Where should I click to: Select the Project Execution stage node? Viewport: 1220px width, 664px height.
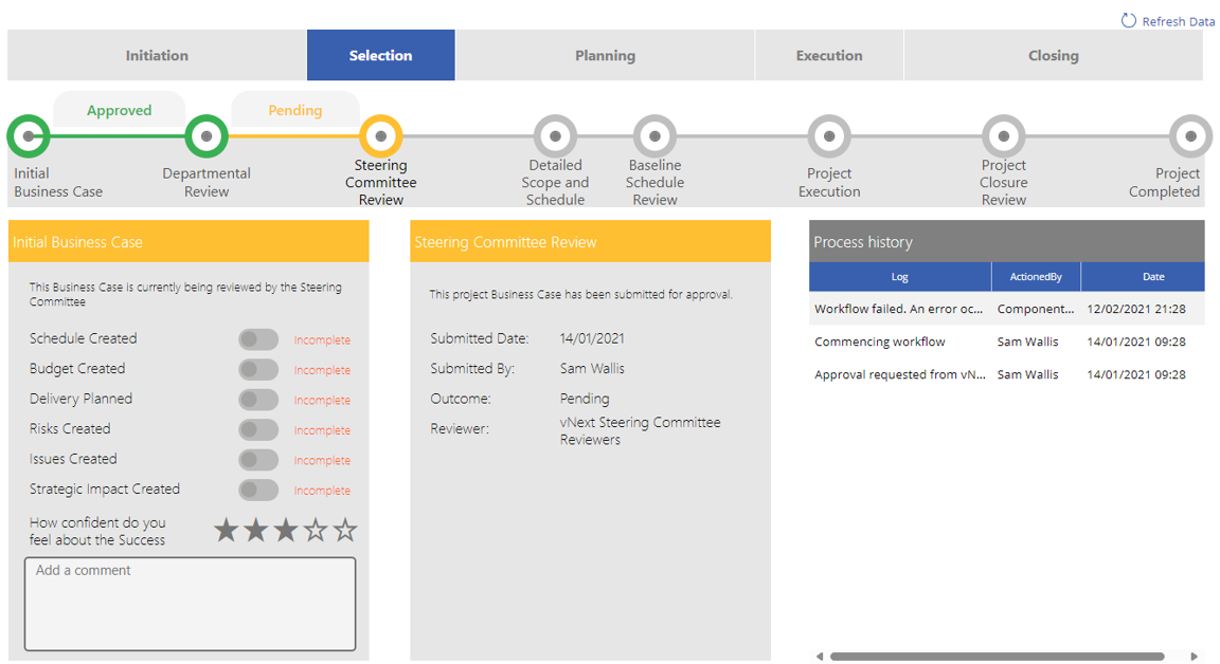pos(829,133)
